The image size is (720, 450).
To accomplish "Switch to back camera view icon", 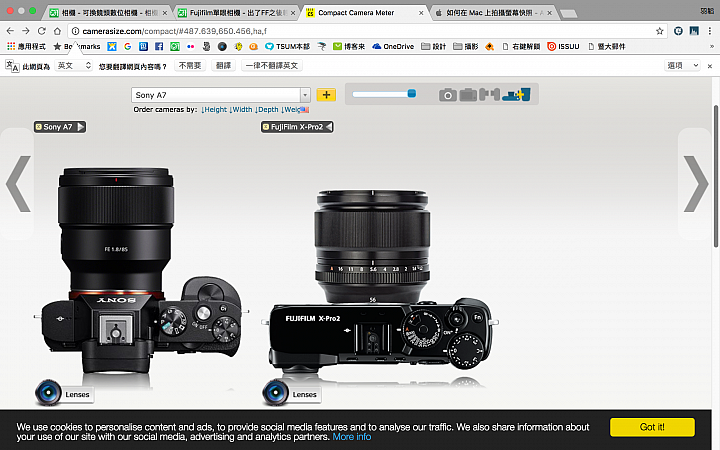I will [x=468, y=95].
